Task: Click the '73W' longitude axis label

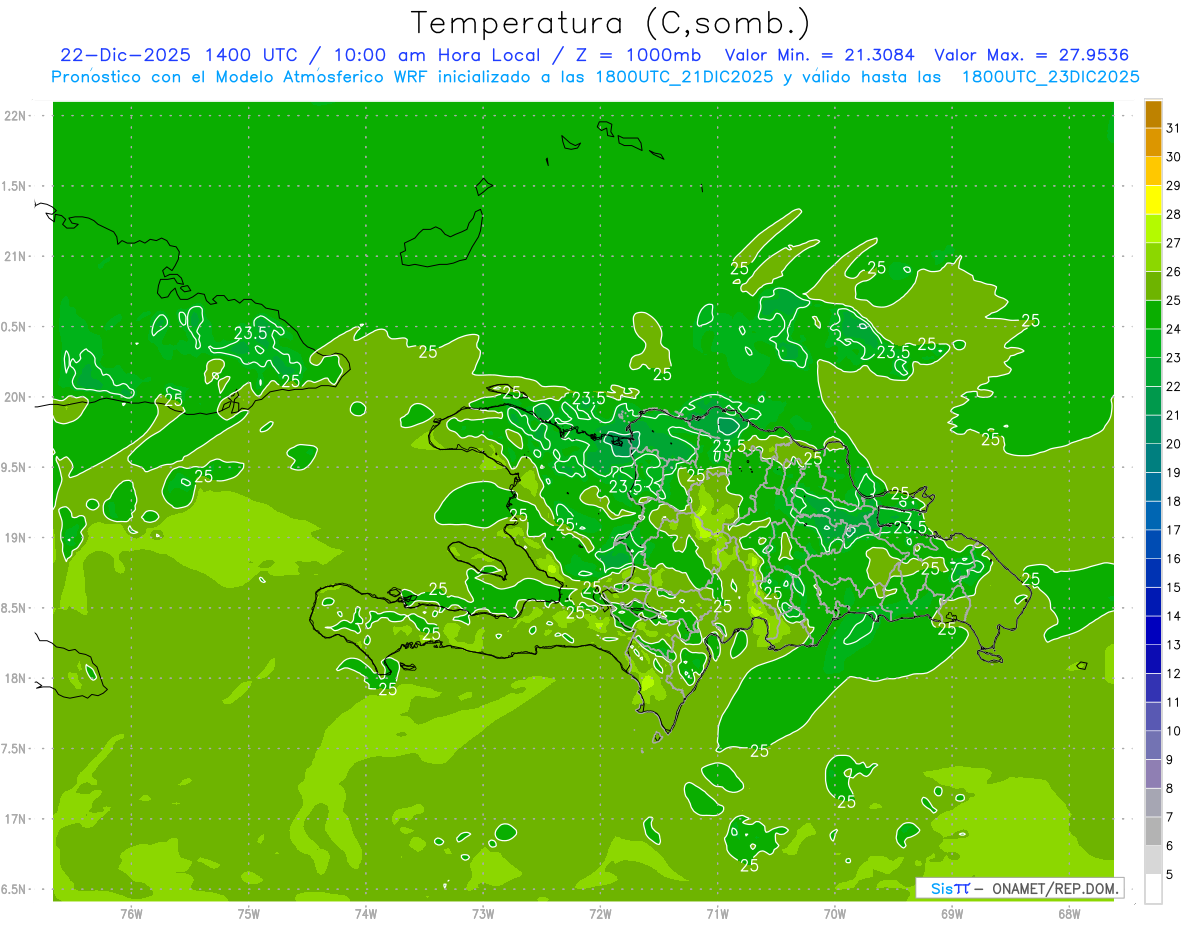Action: pyautogui.click(x=483, y=913)
